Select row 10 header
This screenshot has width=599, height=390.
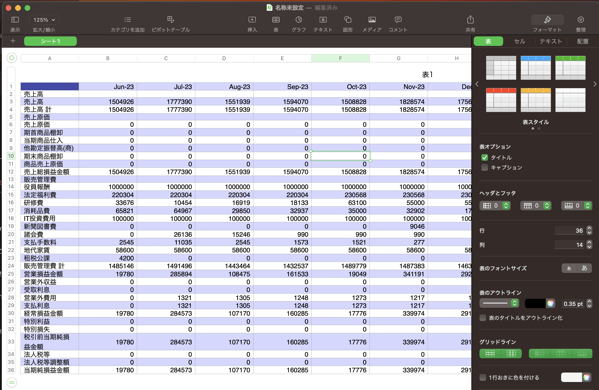coord(11,156)
